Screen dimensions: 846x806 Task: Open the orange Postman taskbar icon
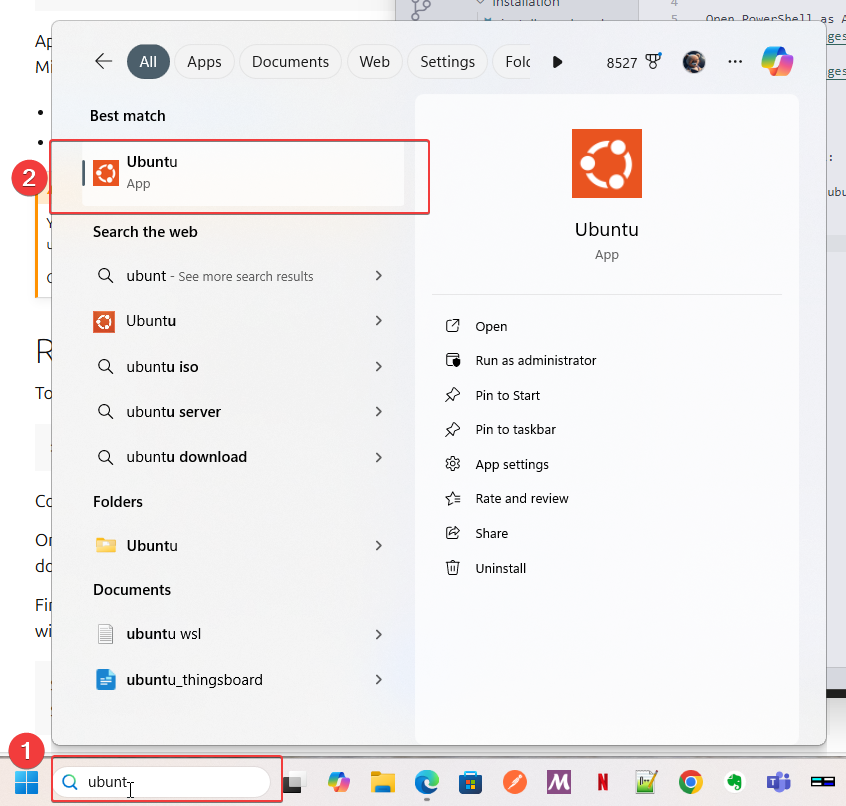coord(515,782)
